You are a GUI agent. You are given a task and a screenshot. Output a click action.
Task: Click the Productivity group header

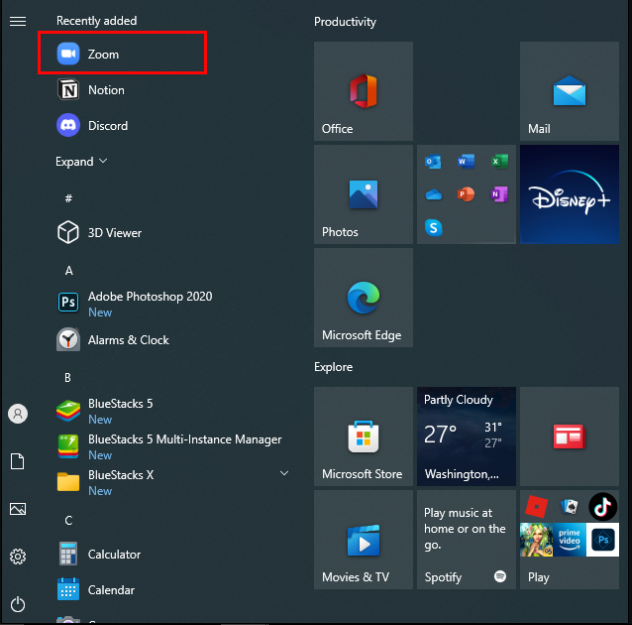345,22
